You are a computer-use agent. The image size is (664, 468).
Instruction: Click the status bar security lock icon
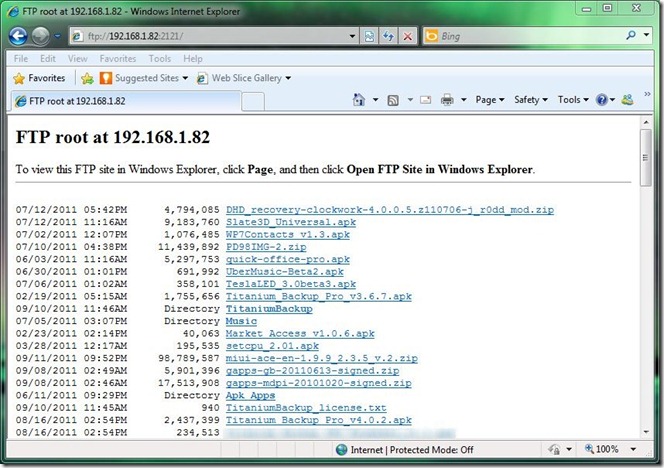tap(554, 449)
